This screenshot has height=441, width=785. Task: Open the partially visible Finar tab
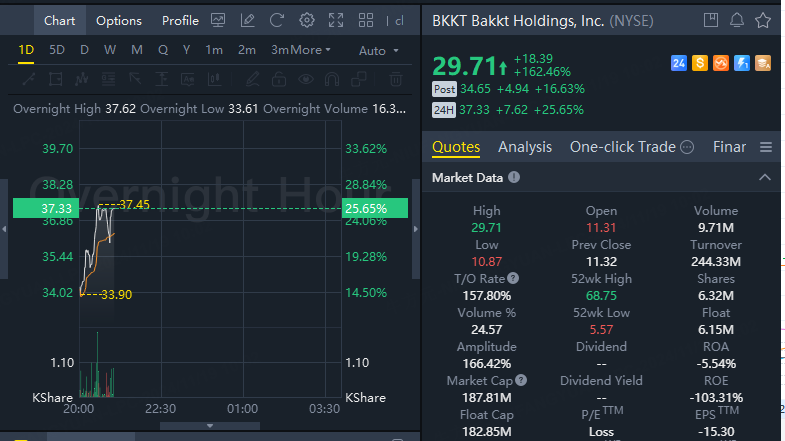coord(729,147)
